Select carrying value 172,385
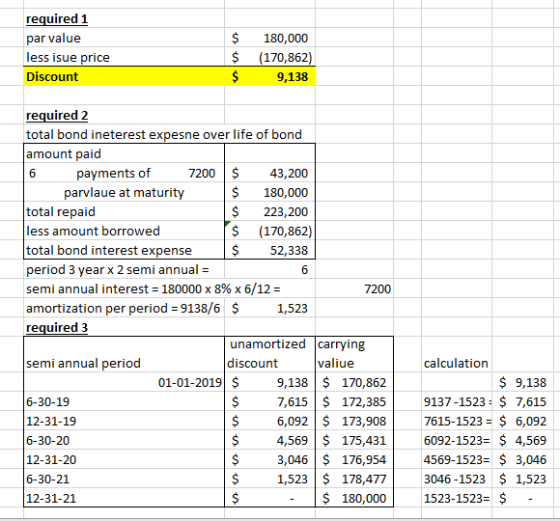Viewport: 560px width, 521px height. tap(354, 402)
